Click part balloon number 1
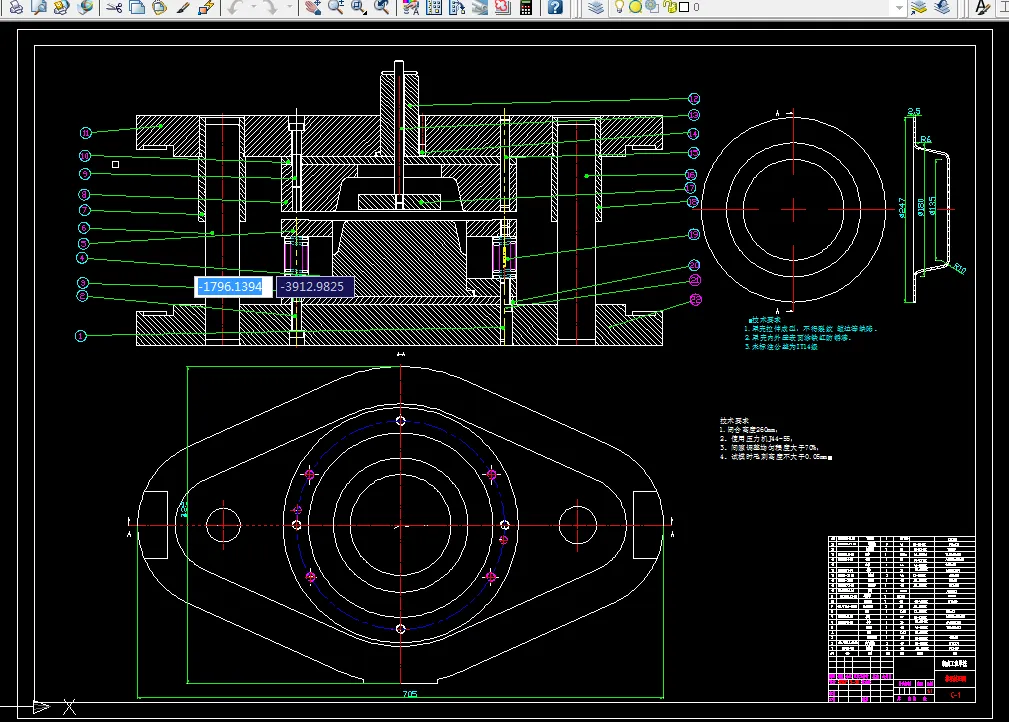This screenshot has width=1009, height=722. [80, 336]
